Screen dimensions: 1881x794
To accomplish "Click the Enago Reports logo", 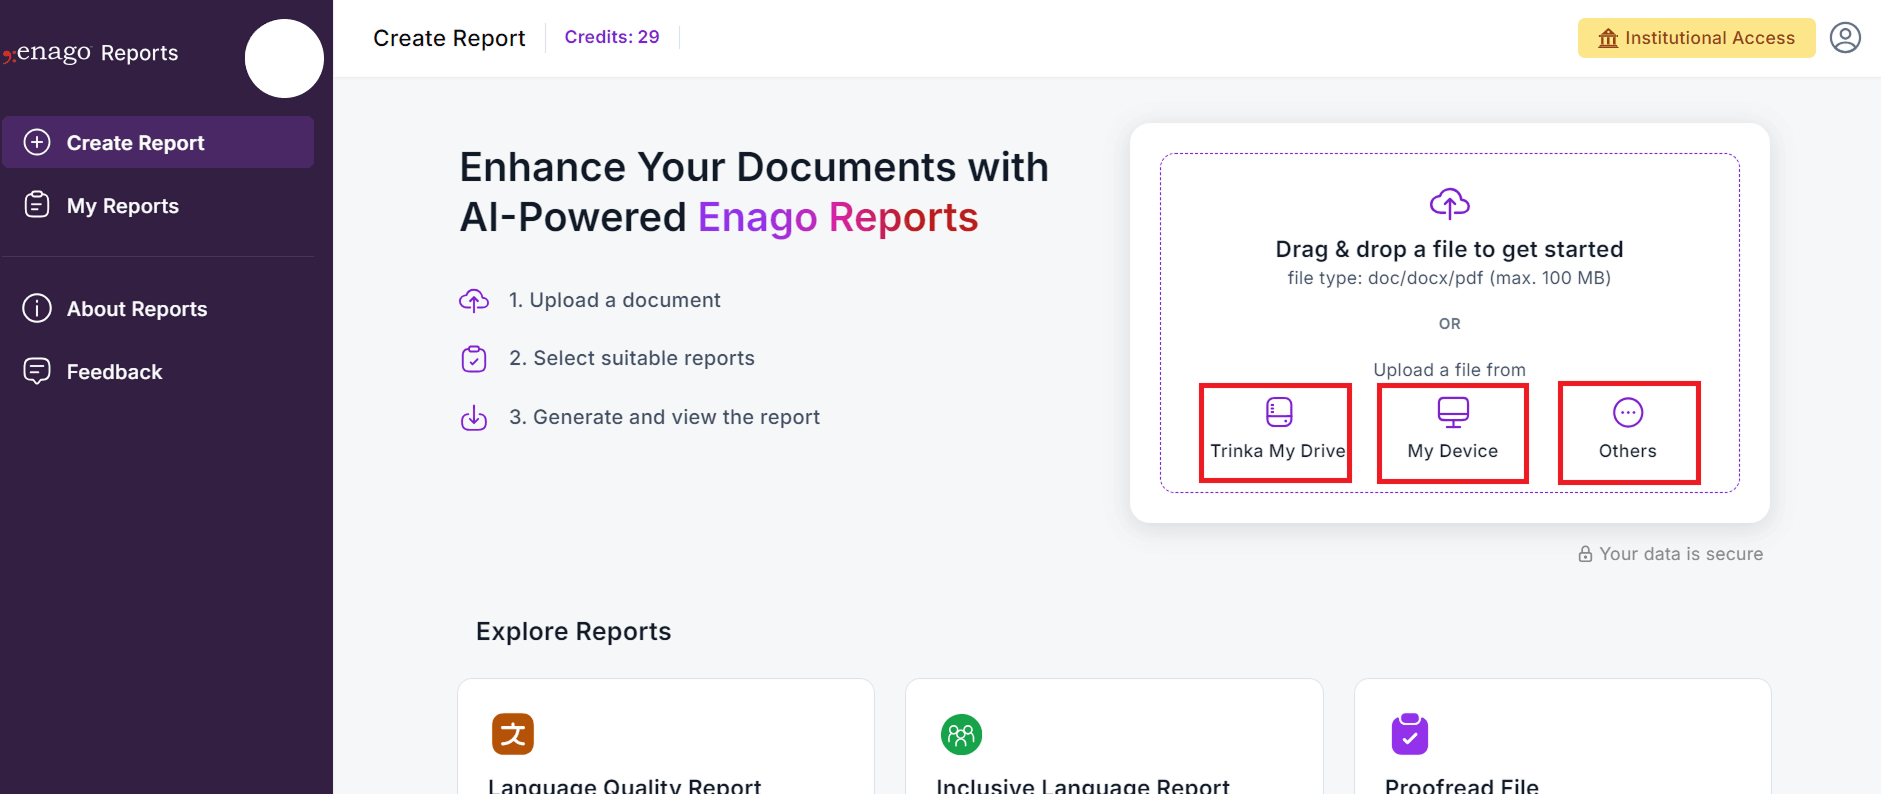I will 91,52.
